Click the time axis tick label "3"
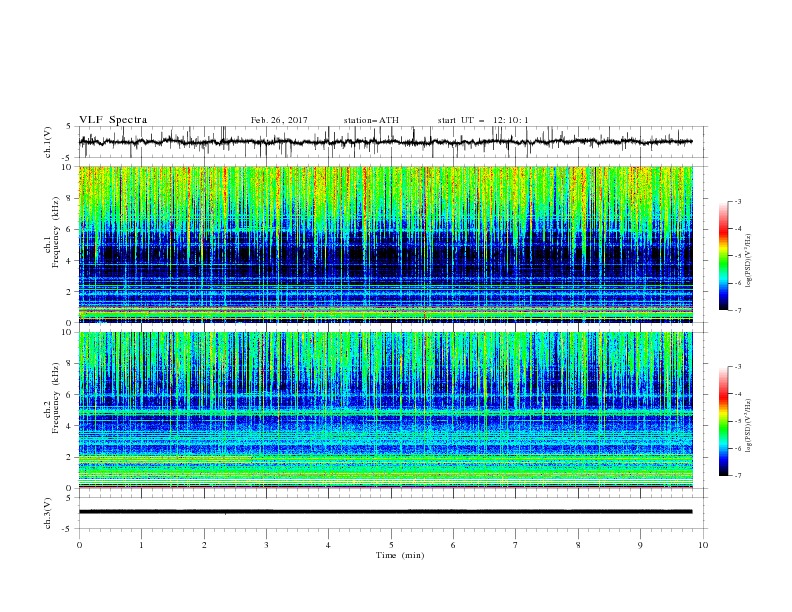792x612 pixels. point(266,545)
